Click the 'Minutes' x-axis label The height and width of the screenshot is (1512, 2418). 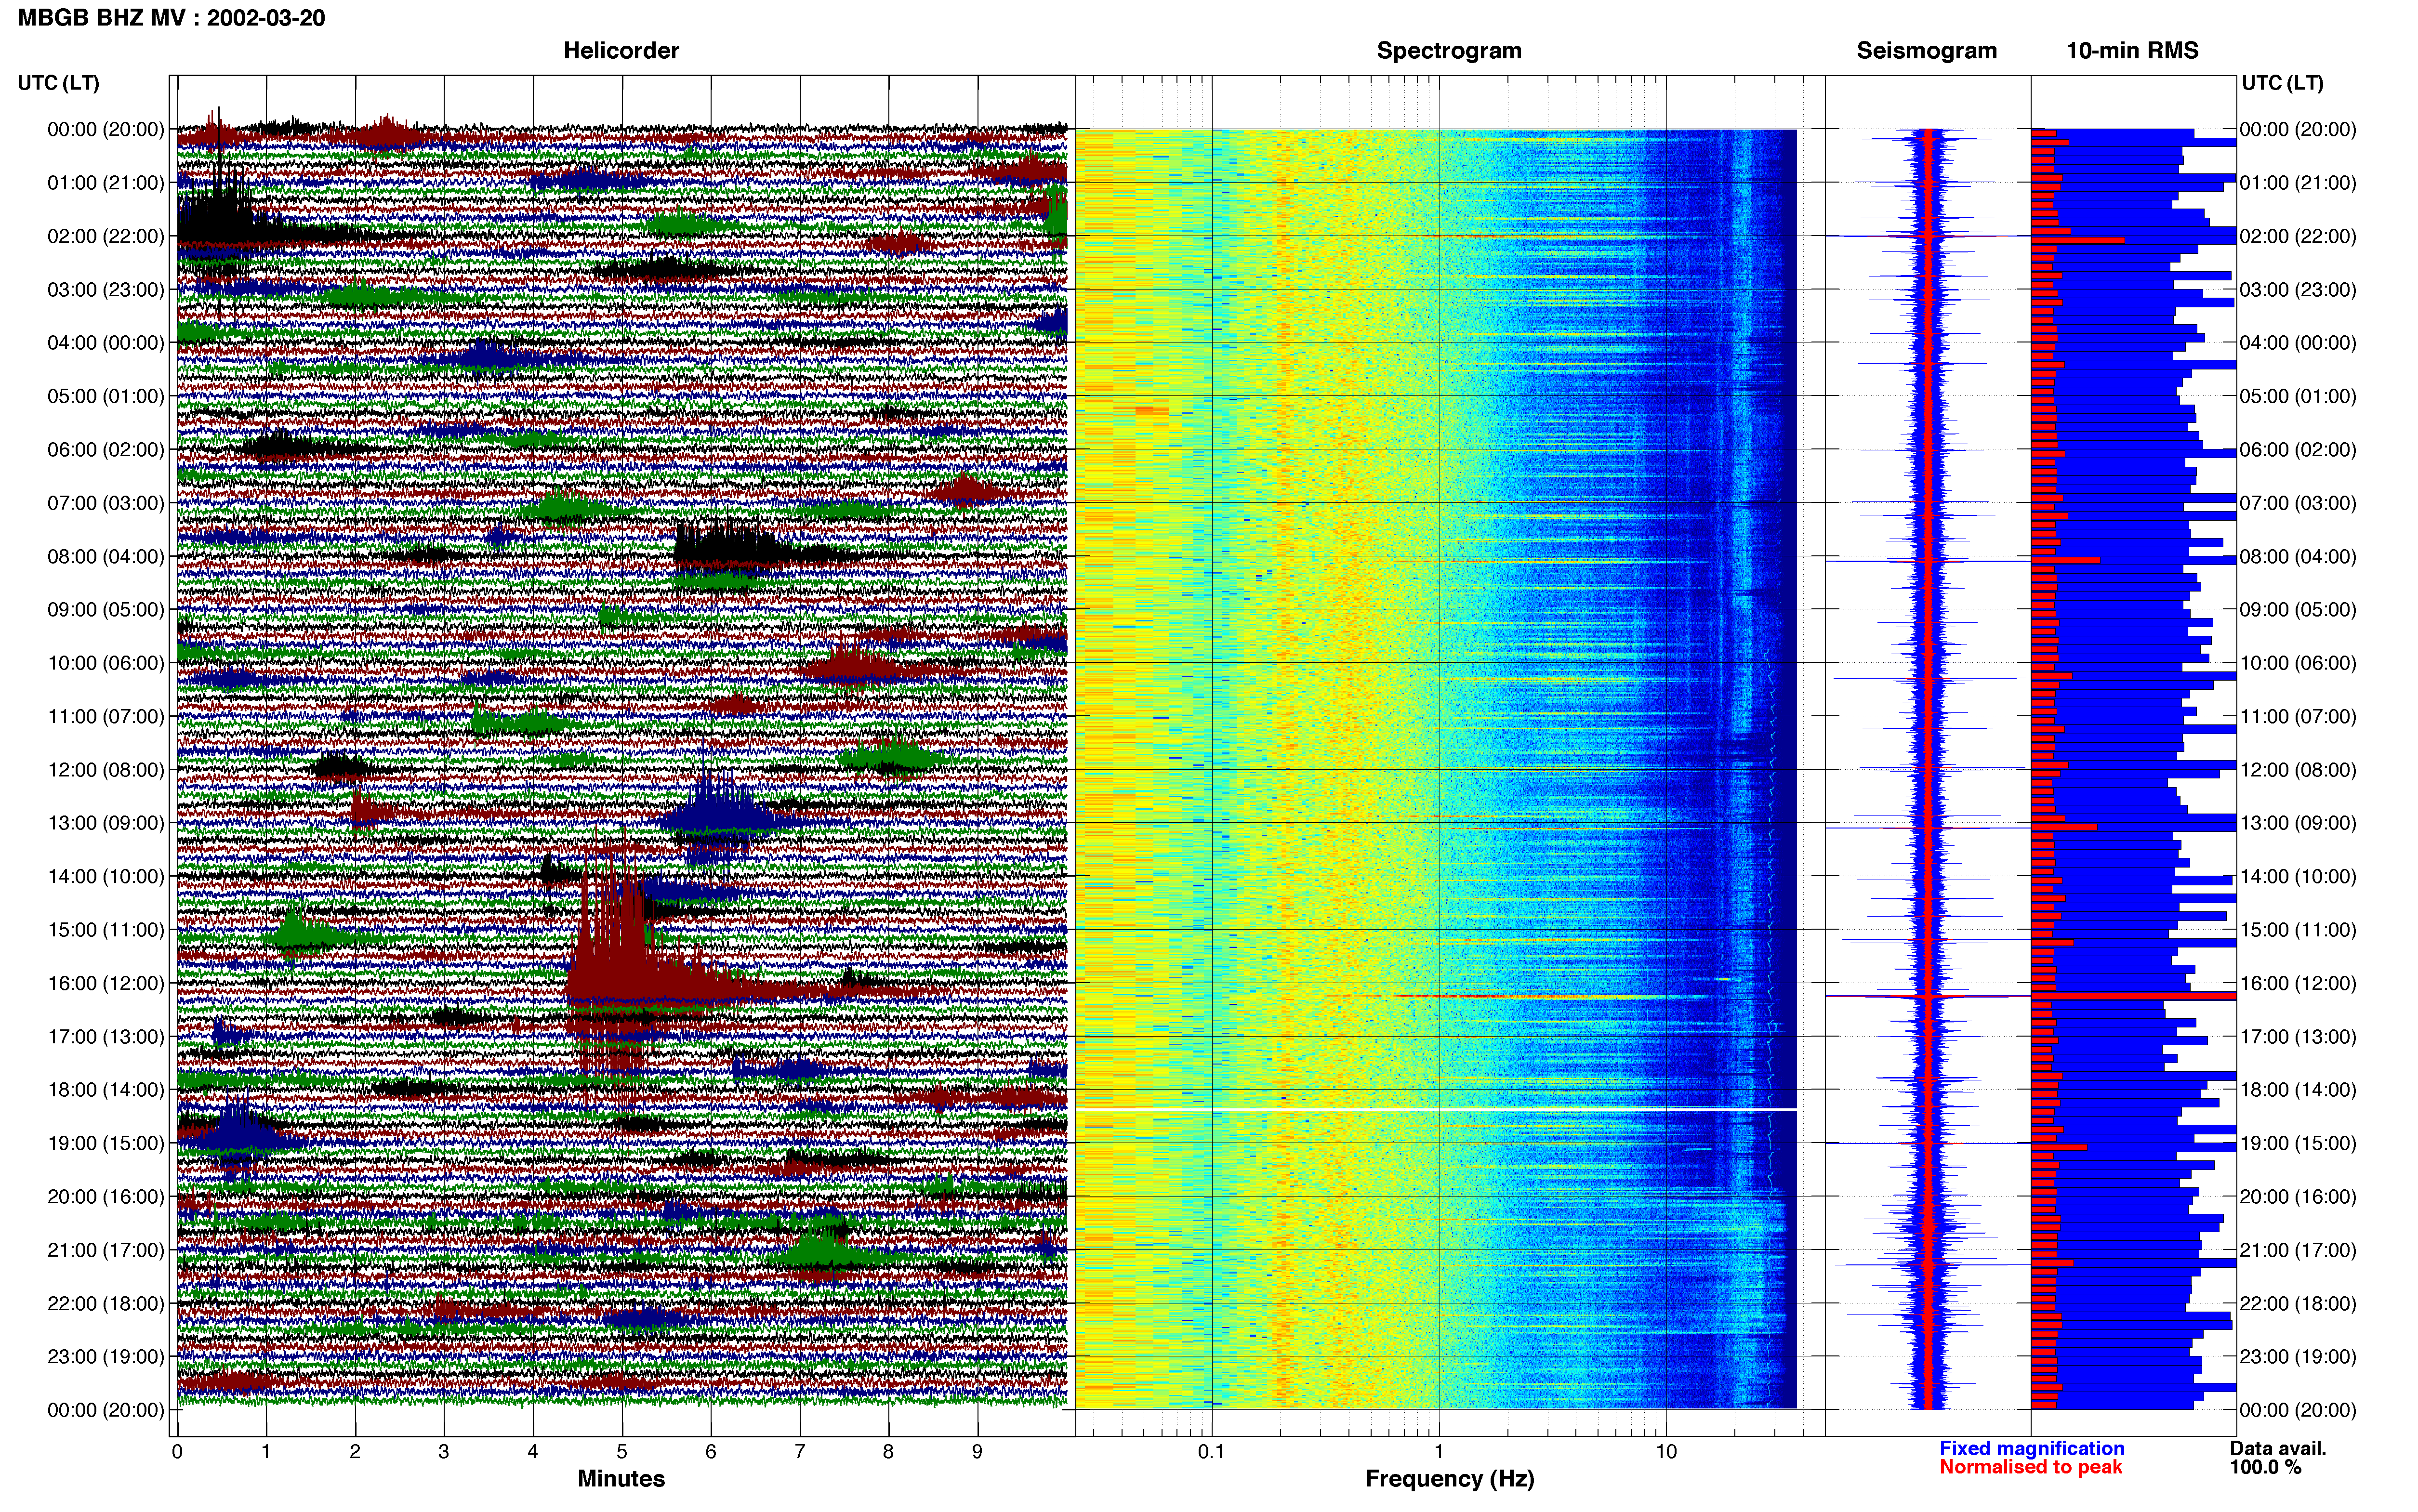[x=621, y=1479]
